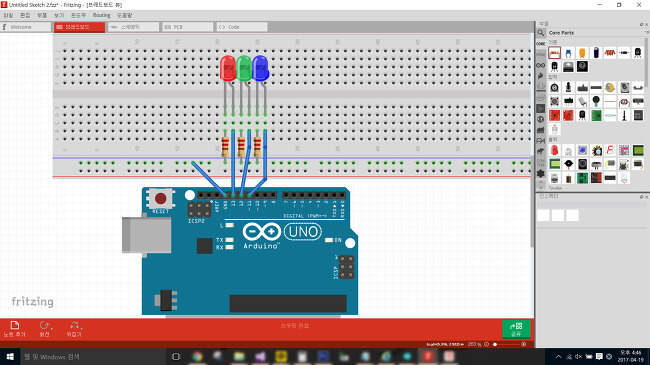Select the LED dot matrix part
Screen dimensions: 650x365
click(624, 150)
